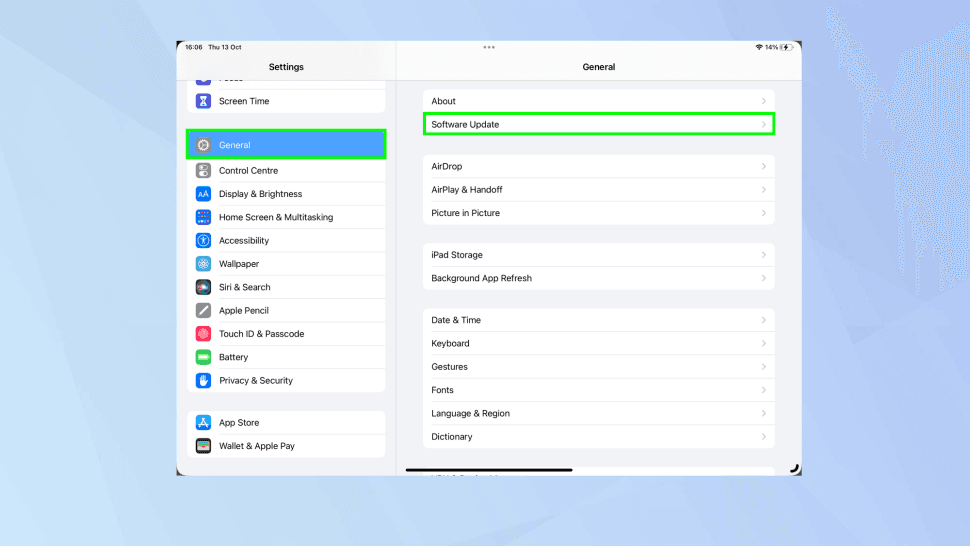Open Dictionary settings
Screen dimensions: 970x546
click(598, 437)
